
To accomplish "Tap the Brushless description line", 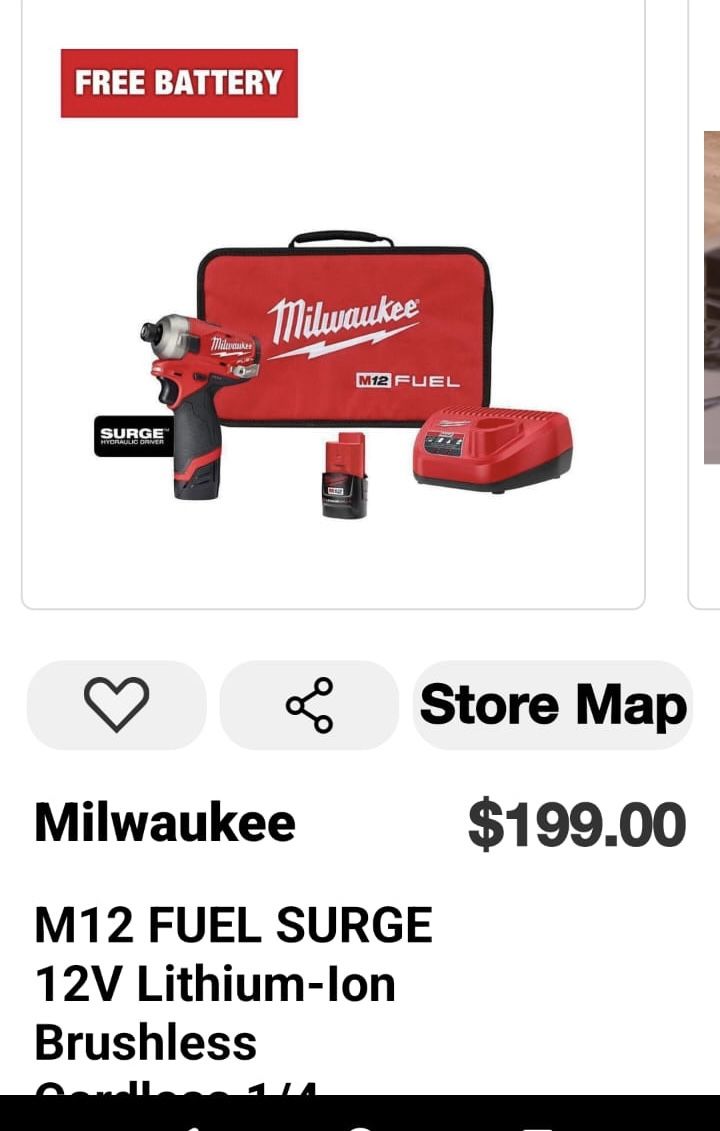I will click(146, 1042).
